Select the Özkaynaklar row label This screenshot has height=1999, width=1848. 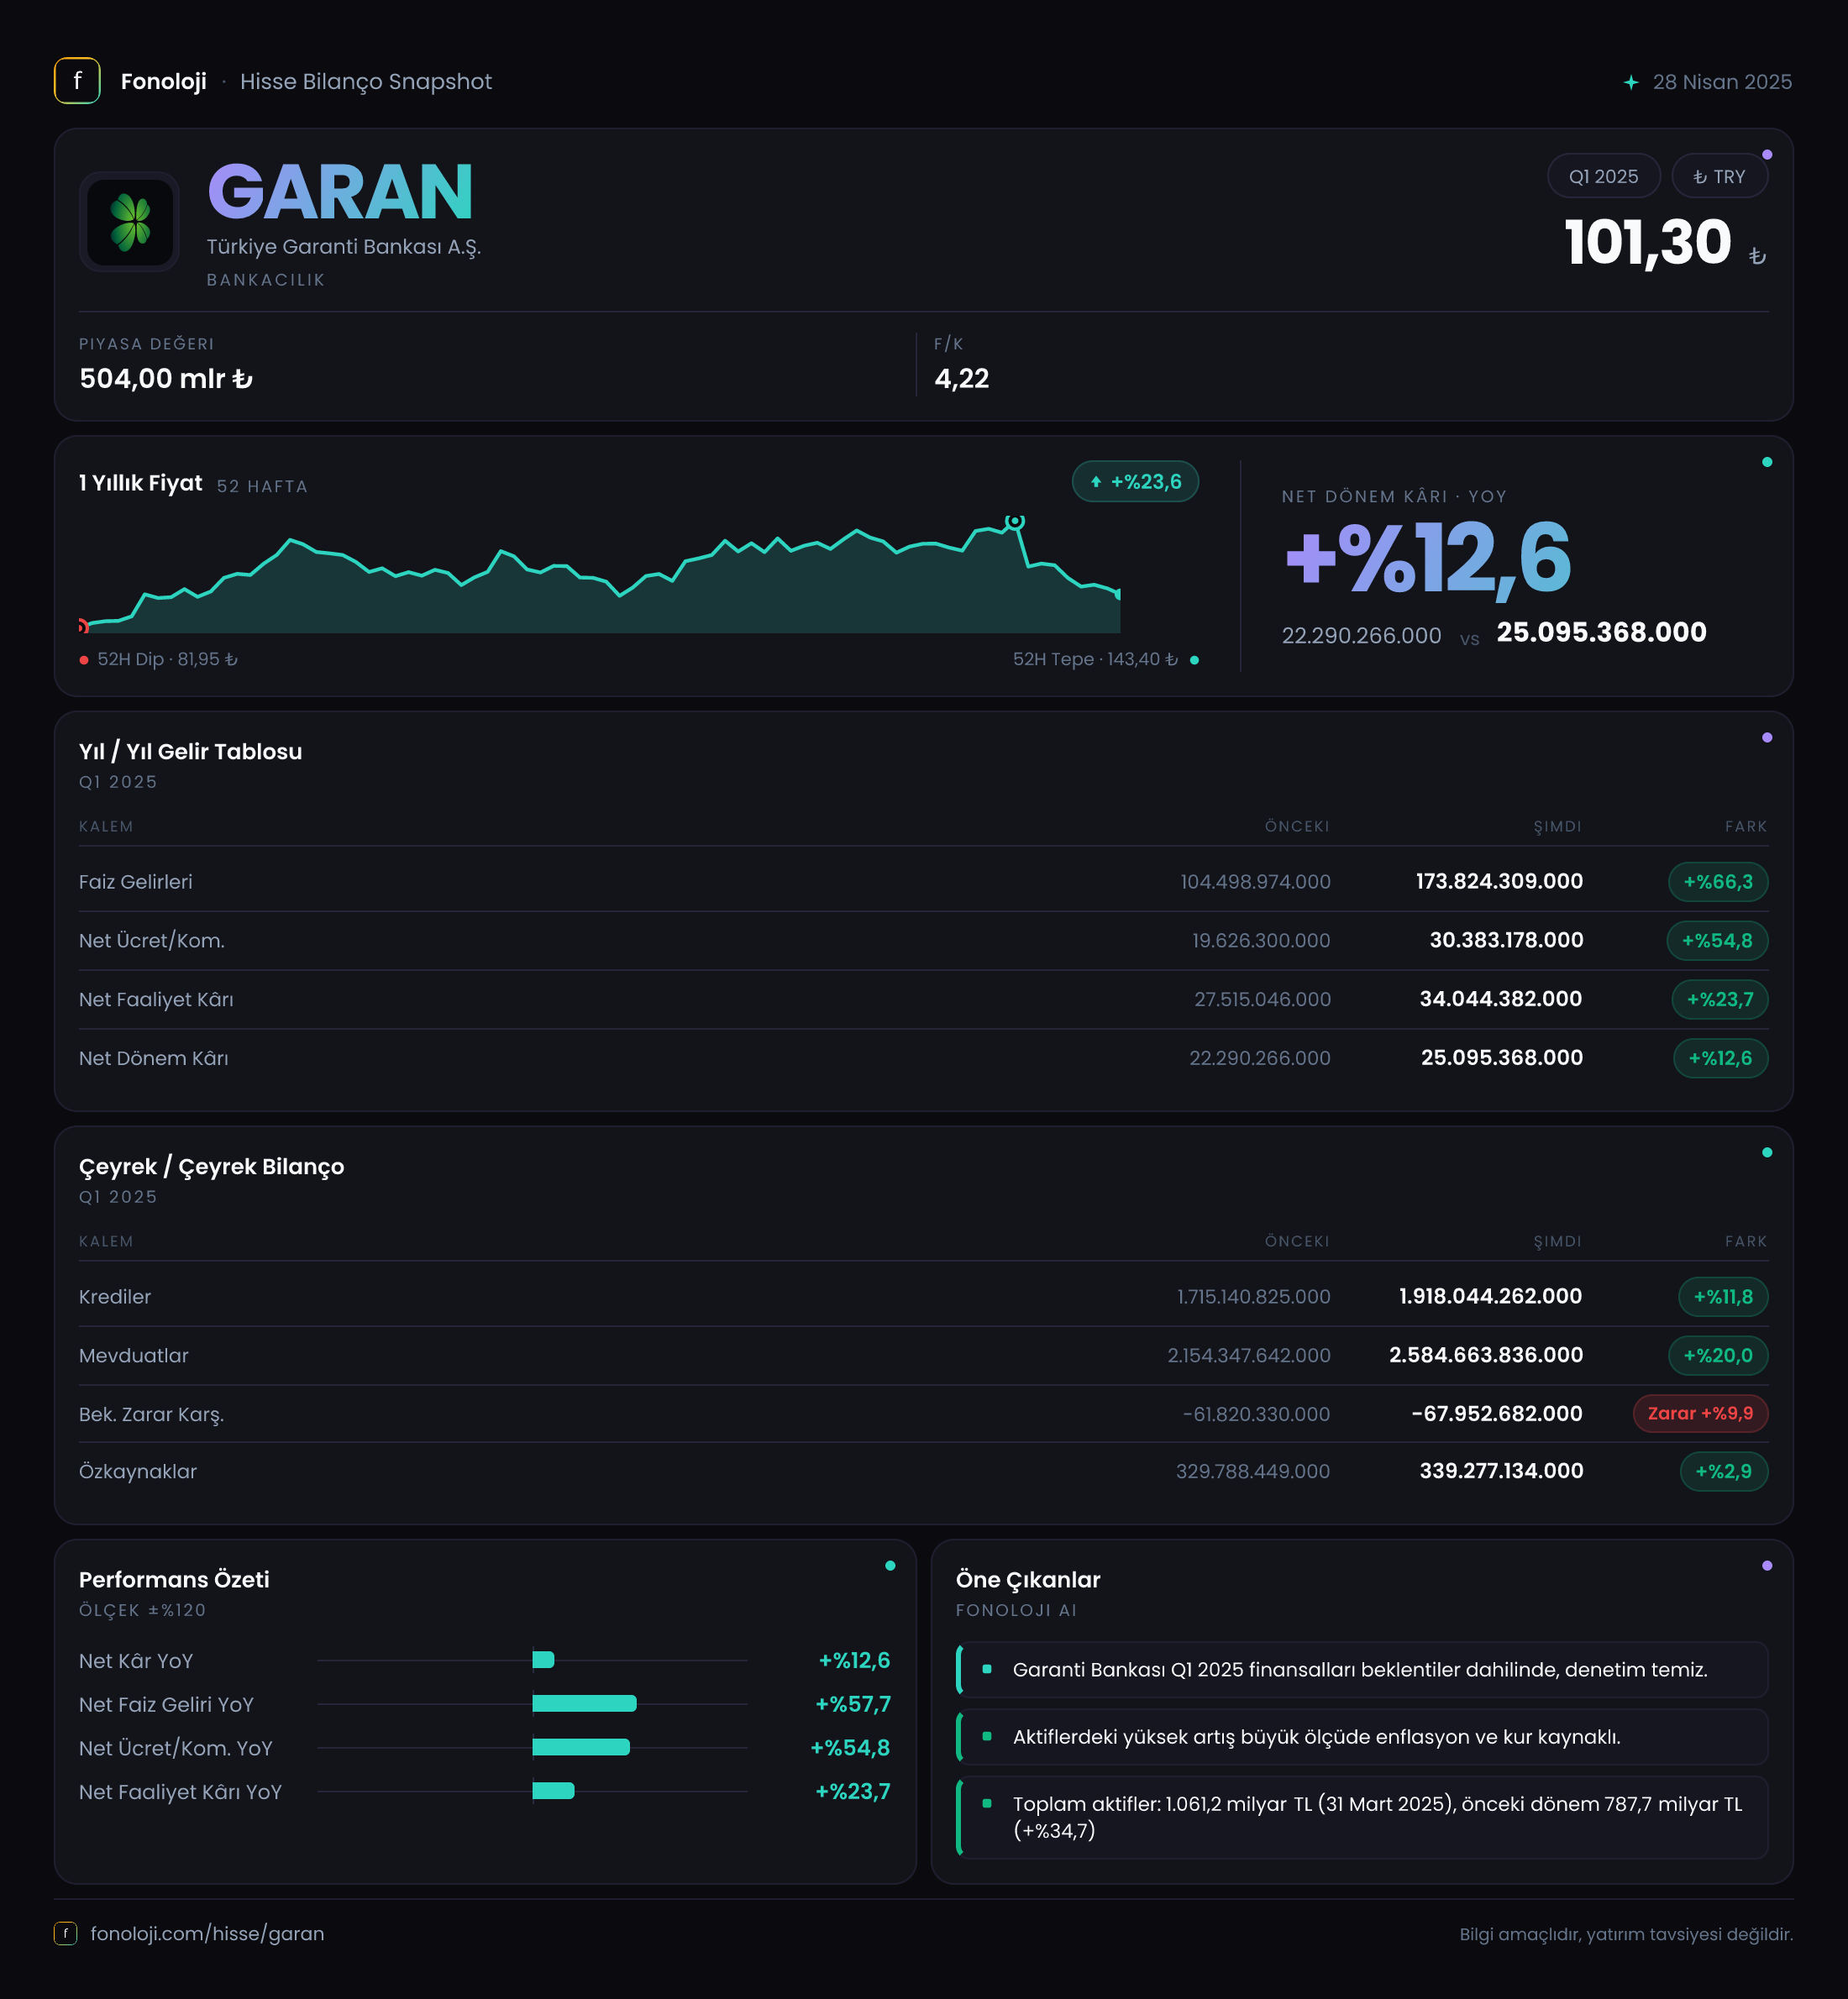tap(138, 1472)
